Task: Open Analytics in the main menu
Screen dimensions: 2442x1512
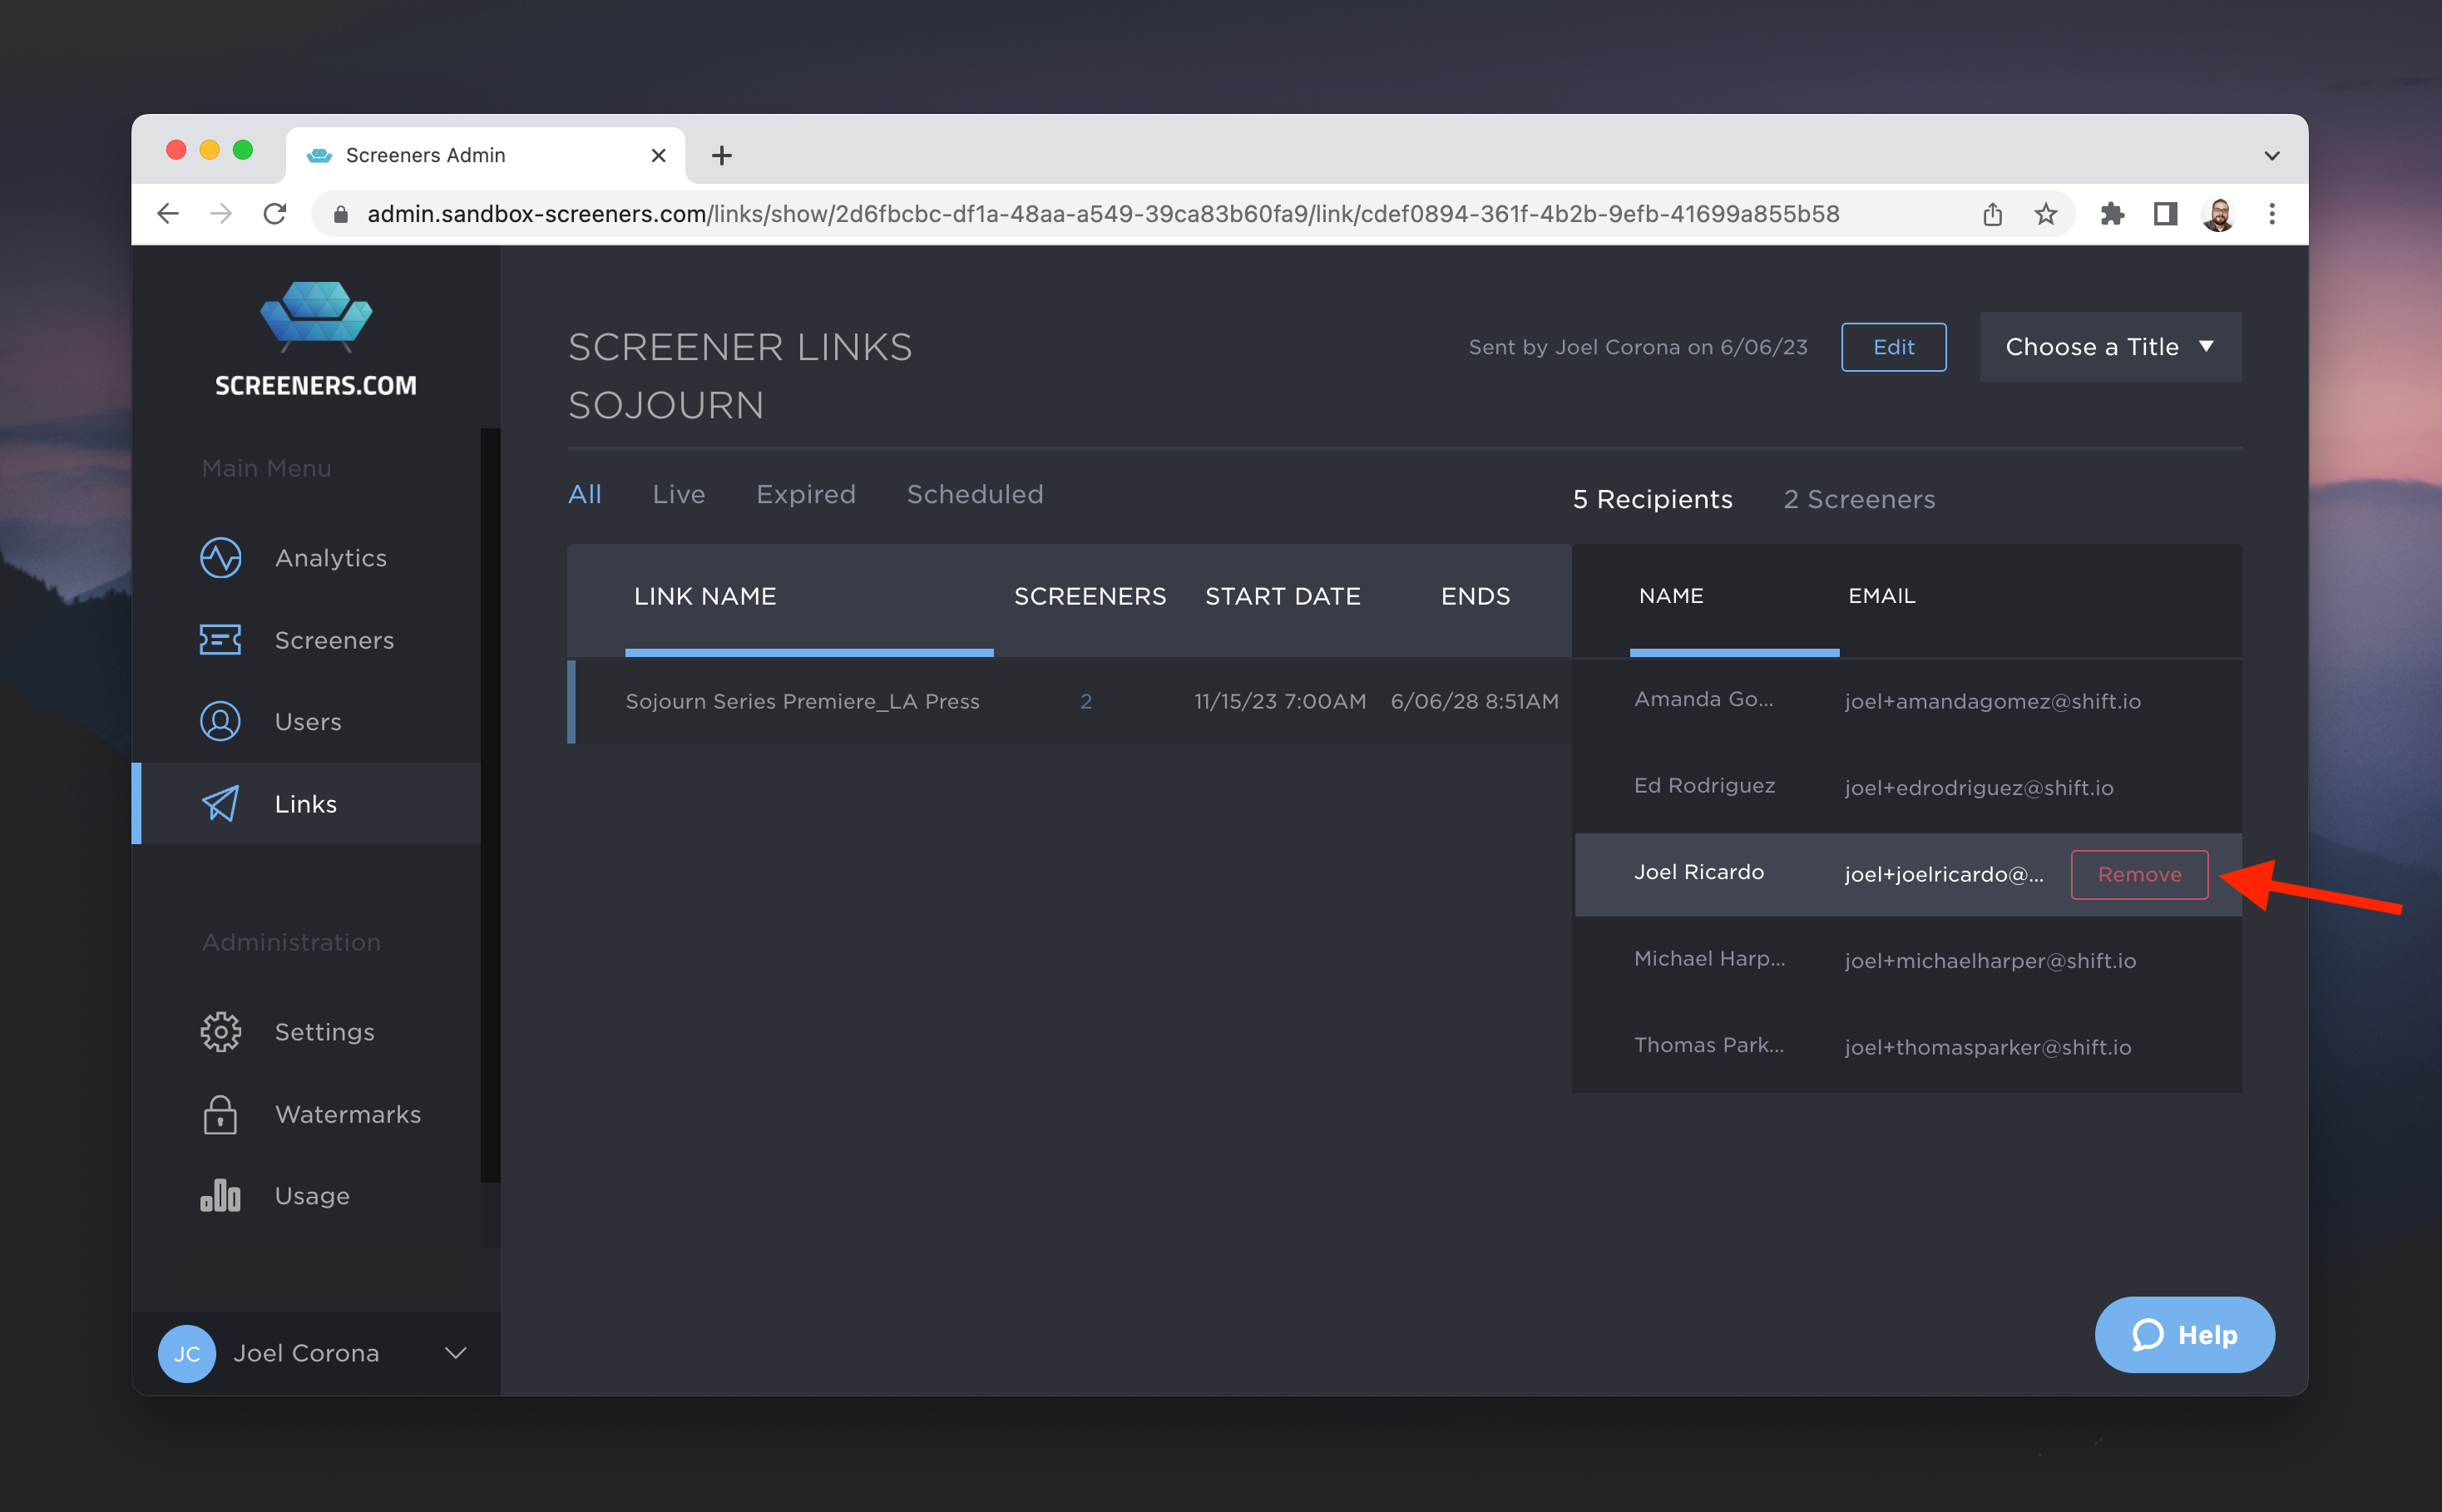Action: click(x=330, y=558)
